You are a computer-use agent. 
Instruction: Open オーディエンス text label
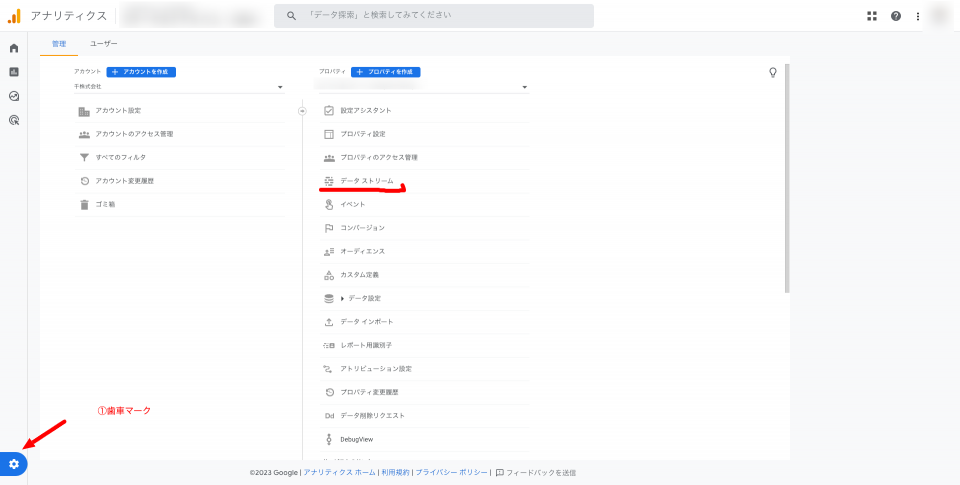[x=362, y=252]
